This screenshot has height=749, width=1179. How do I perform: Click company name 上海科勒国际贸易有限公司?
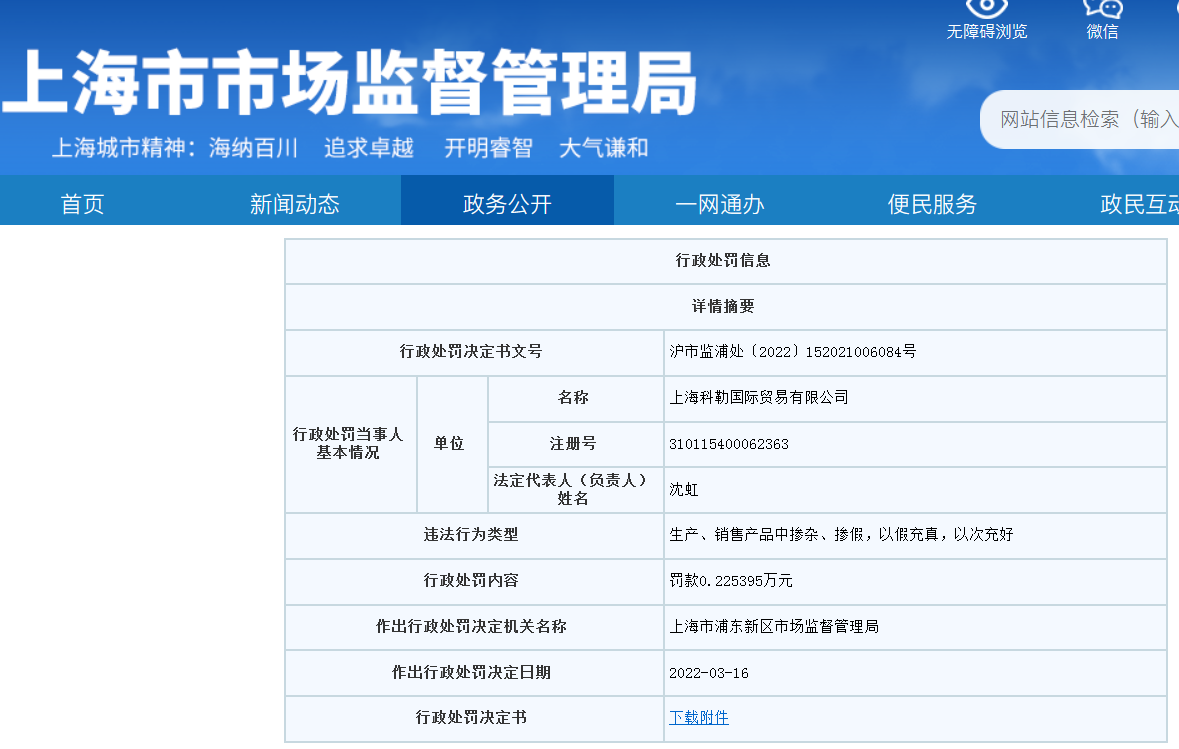pos(758,398)
